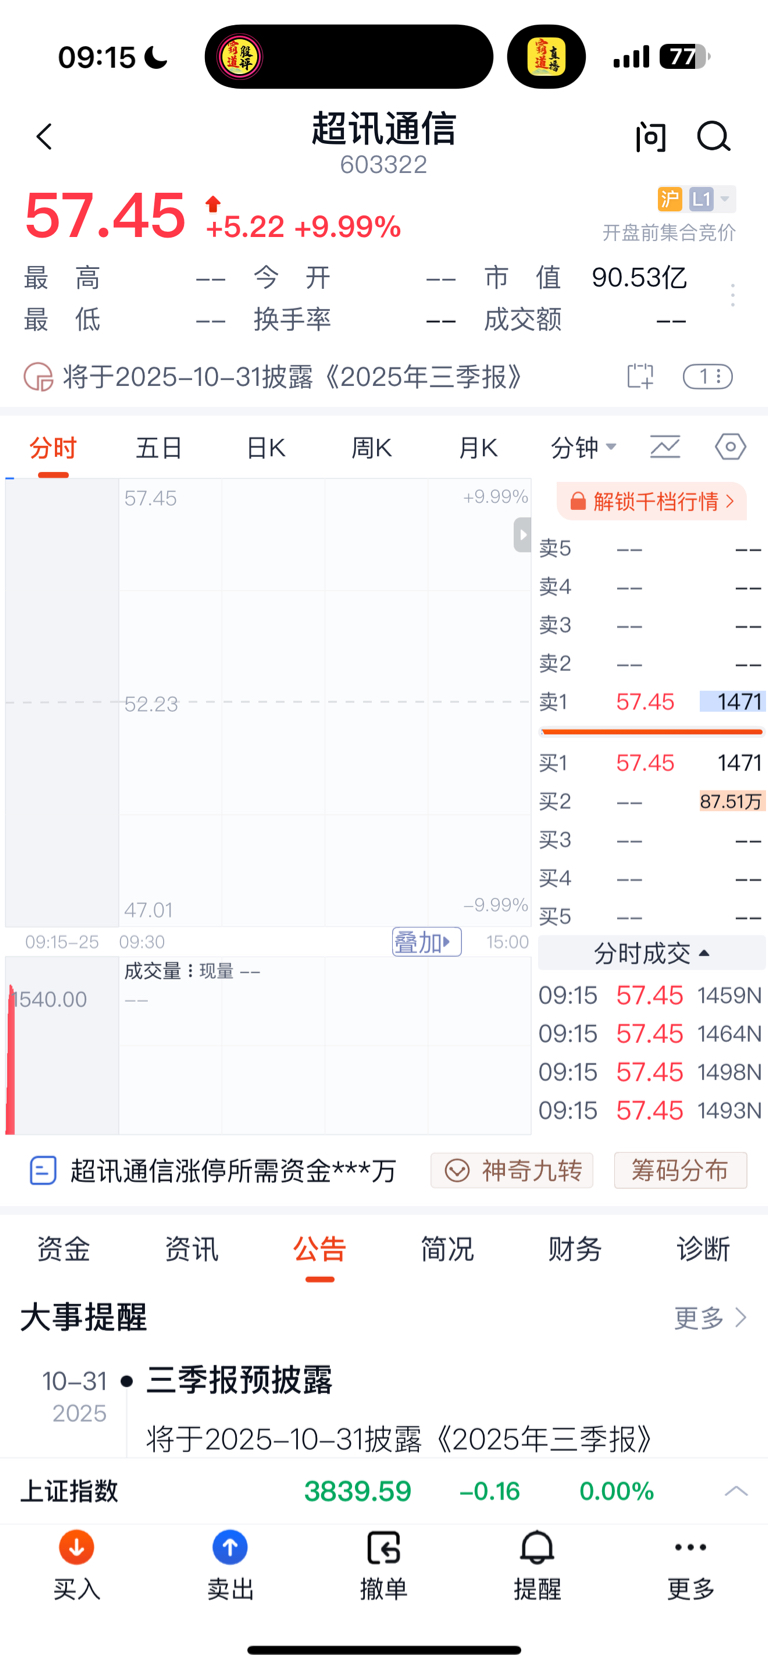Expand the 上证指数 bar chevron
768x1669 pixels.
736,1491
